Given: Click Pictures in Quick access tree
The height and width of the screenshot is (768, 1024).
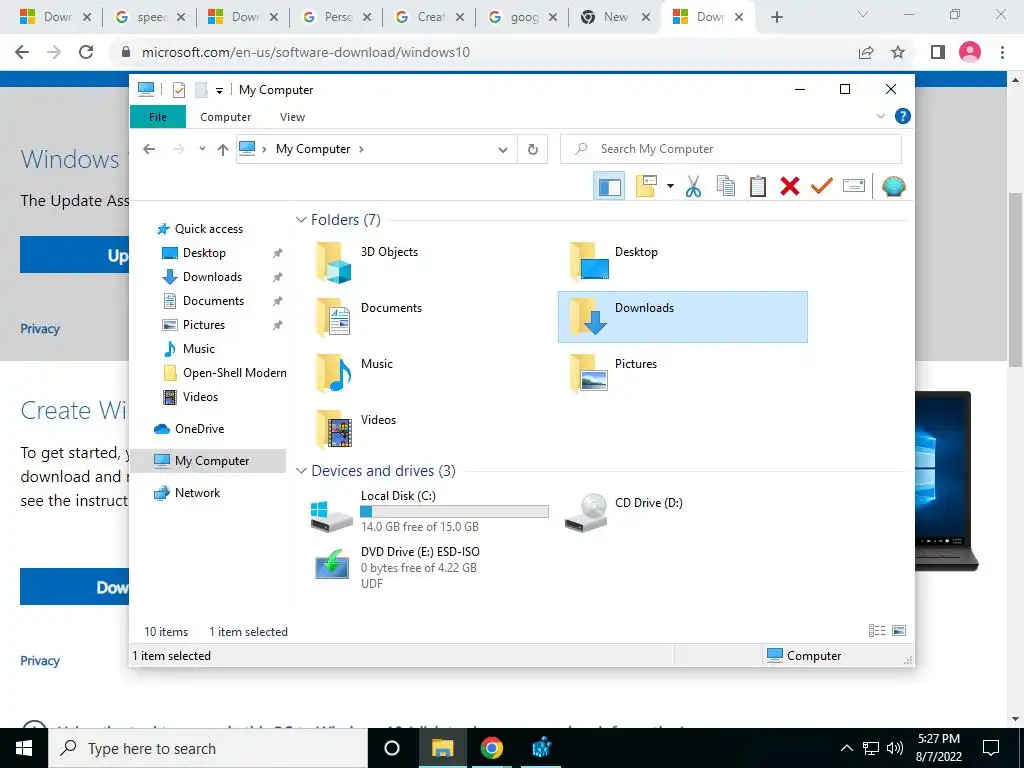Looking at the screenshot, I should coord(203,325).
